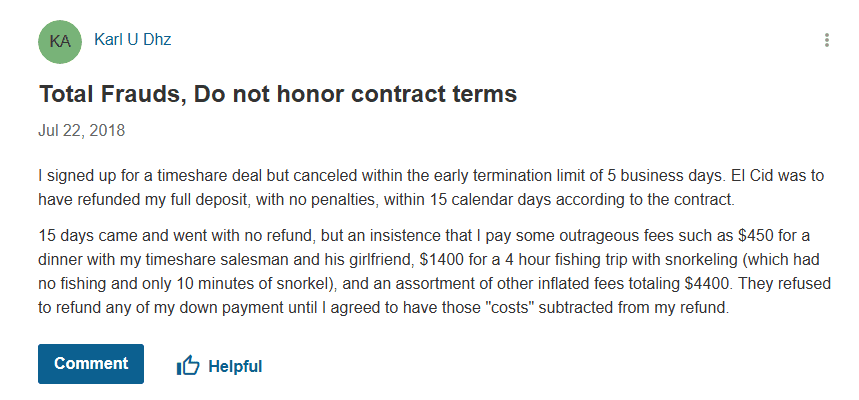859x400 pixels.
Task: Visit Karl U Dhz's profile link
Action: (133, 39)
